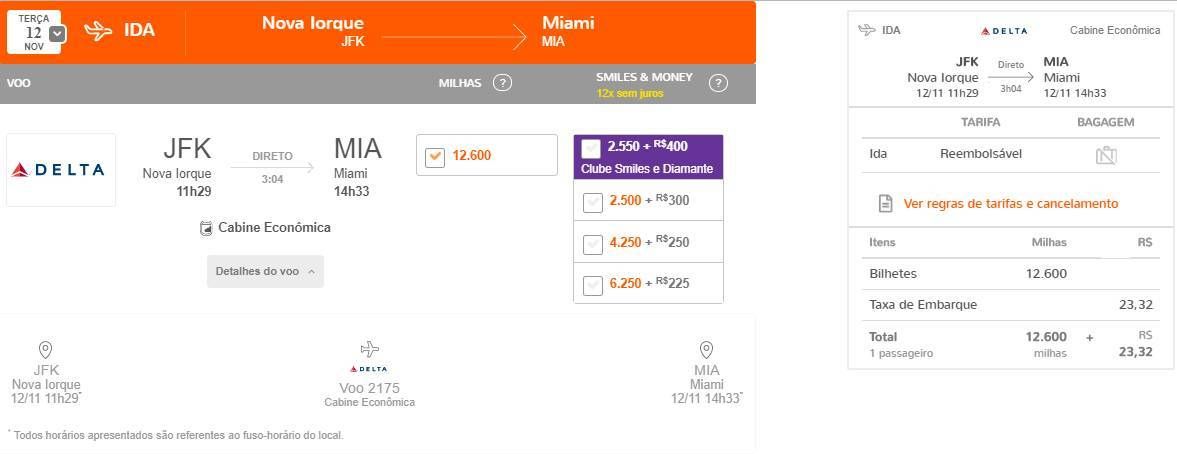This screenshot has height=454, width=1177.
Task: Select the 2.500 + R$300 option checkbox
Action: pyautogui.click(x=593, y=203)
